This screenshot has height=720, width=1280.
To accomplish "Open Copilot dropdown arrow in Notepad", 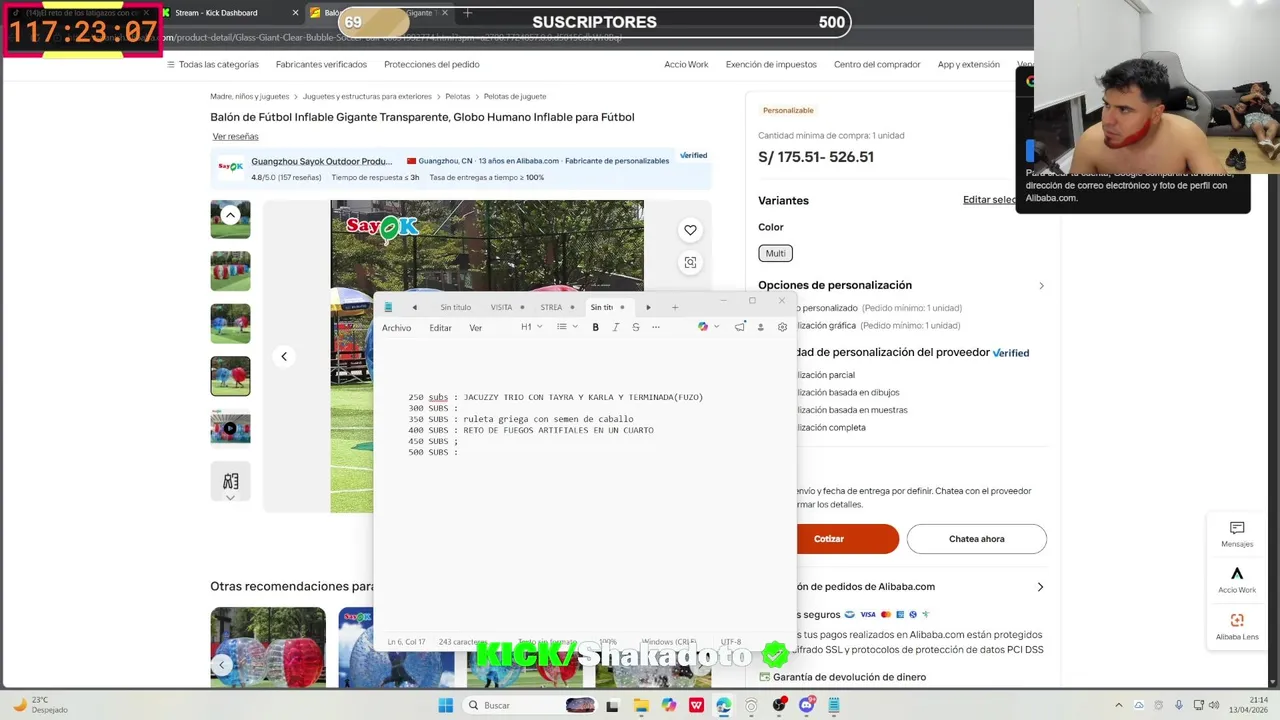I will point(716,327).
